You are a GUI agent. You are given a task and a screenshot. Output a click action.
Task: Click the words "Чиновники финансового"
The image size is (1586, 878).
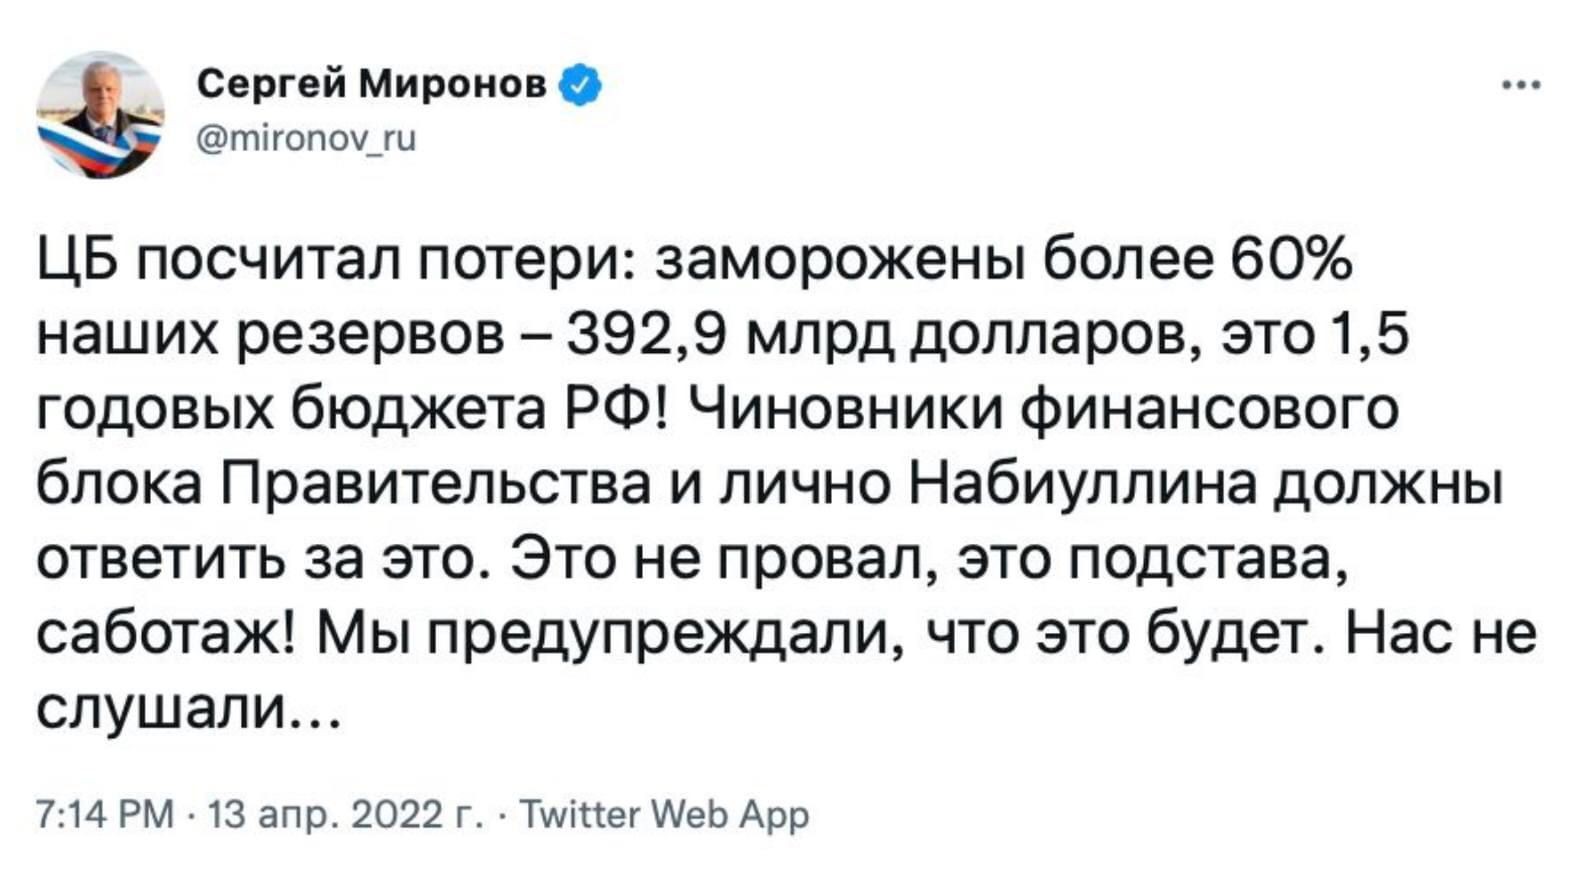(x=1042, y=411)
